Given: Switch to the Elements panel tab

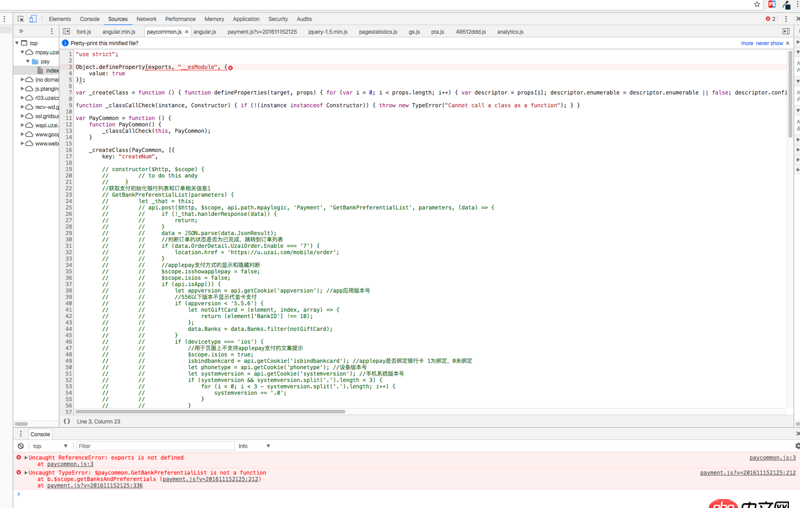Looking at the screenshot, I should [60, 19].
